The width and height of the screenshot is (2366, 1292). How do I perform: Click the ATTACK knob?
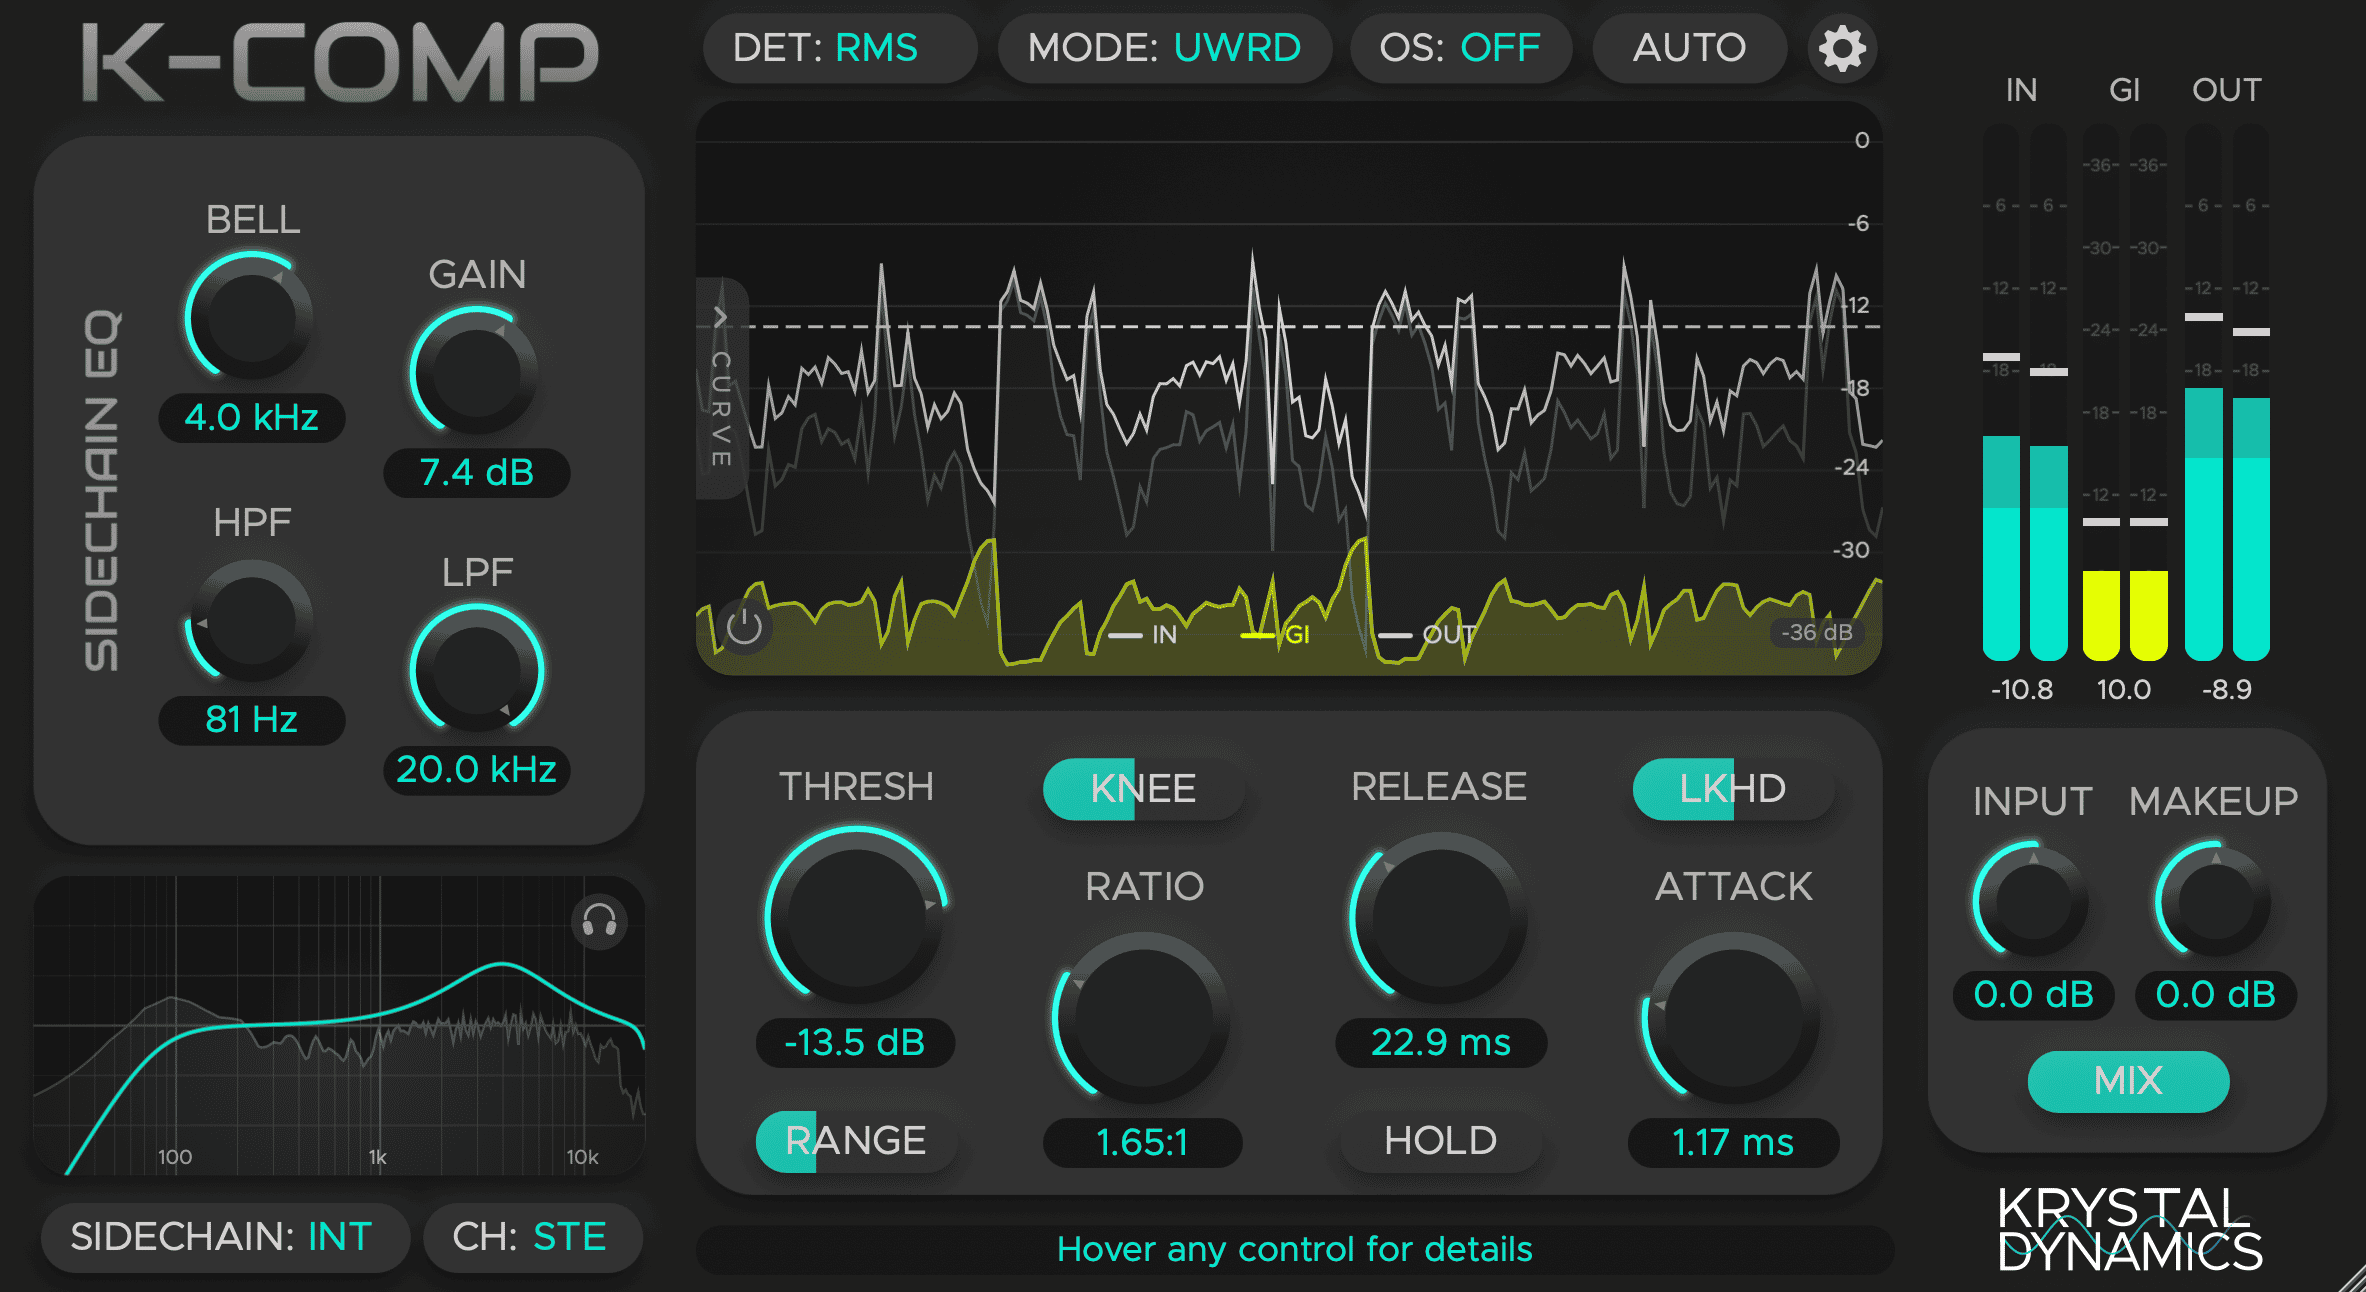point(1733,1017)
